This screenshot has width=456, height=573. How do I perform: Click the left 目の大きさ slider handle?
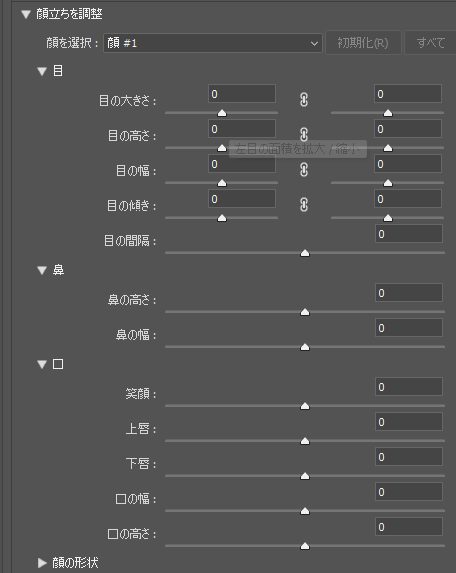point(222,113)
